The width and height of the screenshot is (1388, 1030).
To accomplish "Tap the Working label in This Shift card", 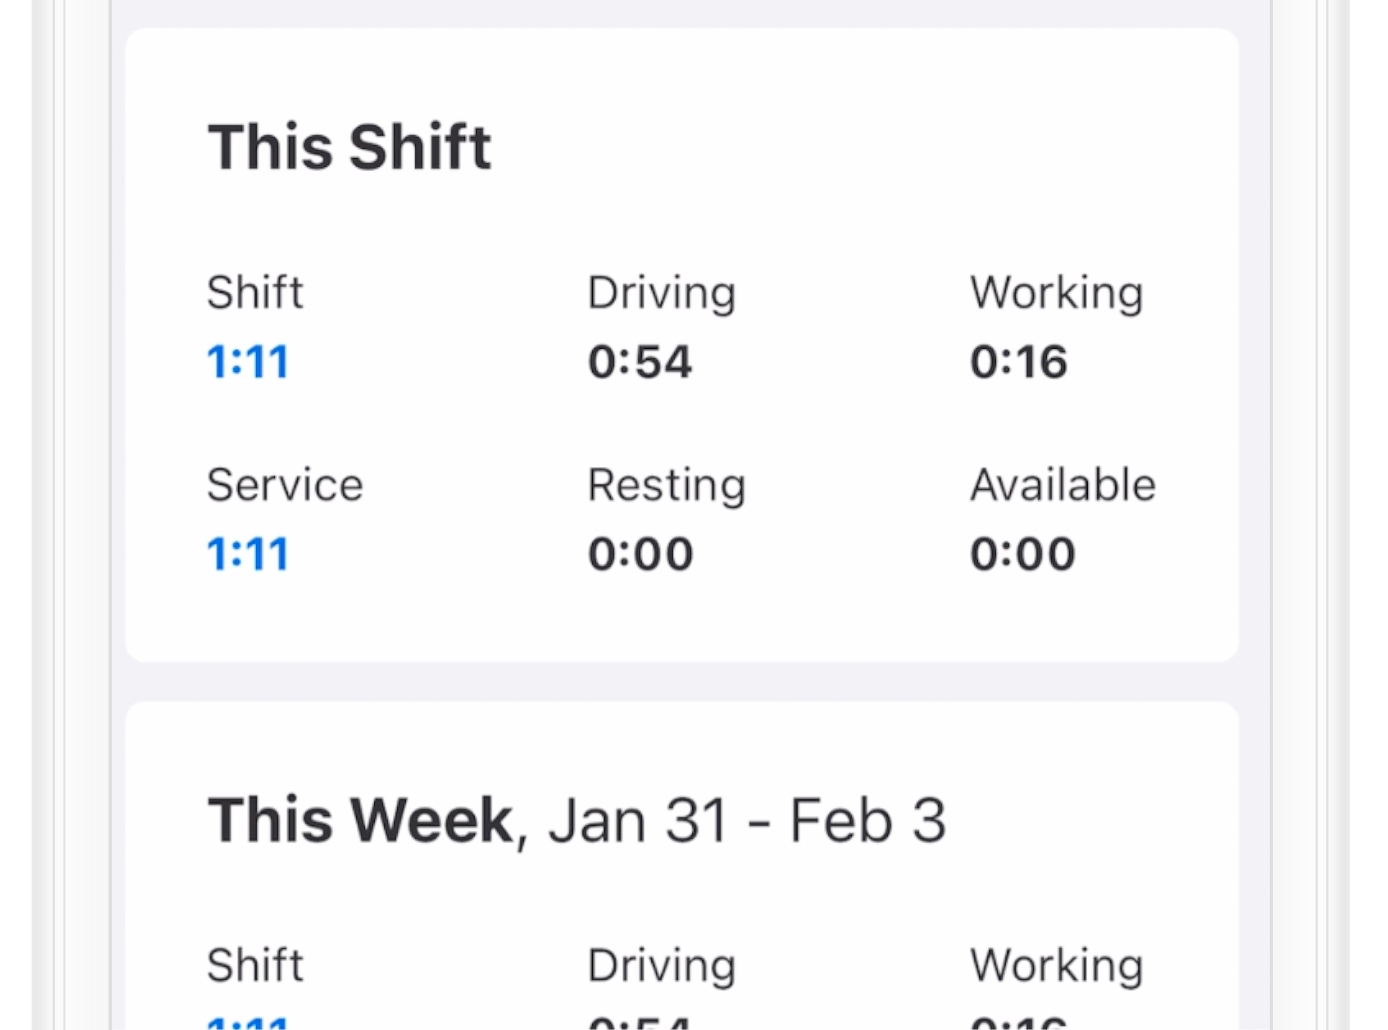I will point(1055,292).
